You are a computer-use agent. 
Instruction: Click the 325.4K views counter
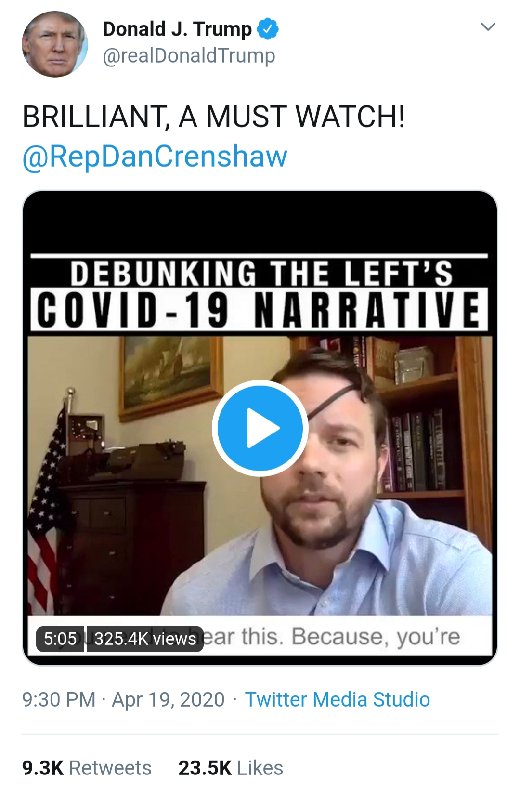[145, 639]
